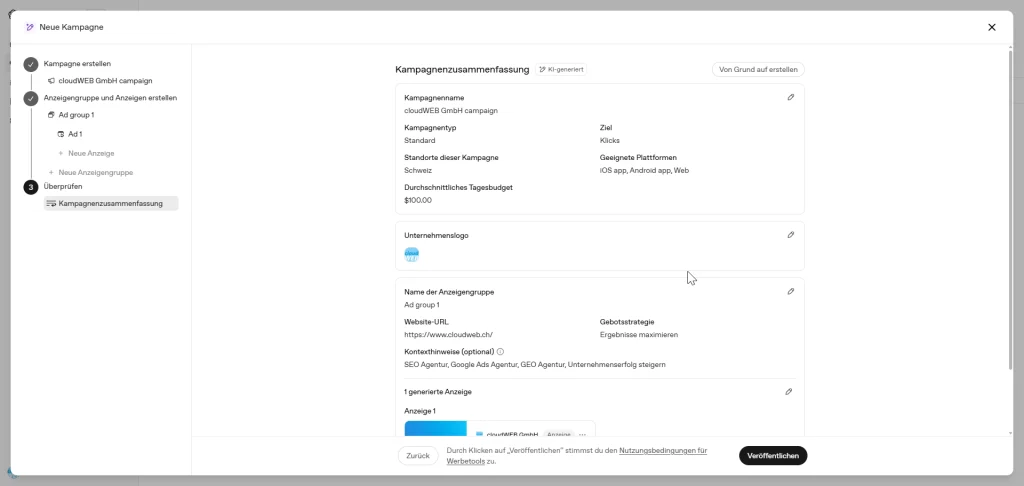Go to Anzeigengruppe und Anzeigen erstellen step
The height and width of the screenshot is (486, 1024).
[110, 98]
